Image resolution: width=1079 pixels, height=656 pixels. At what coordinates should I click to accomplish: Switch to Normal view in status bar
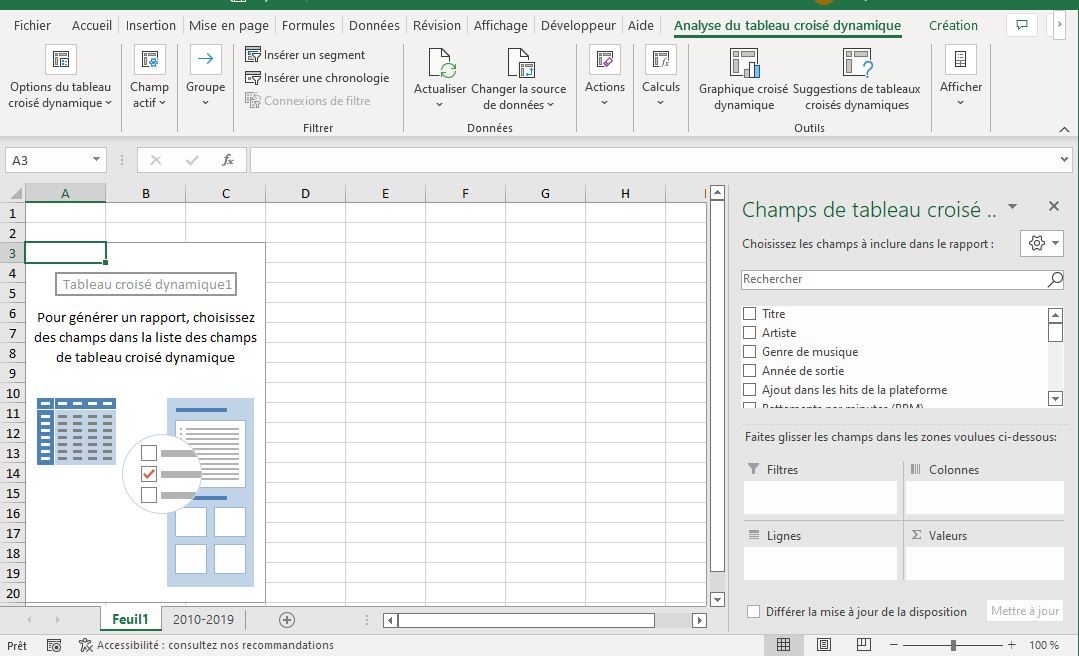(783, 645)
